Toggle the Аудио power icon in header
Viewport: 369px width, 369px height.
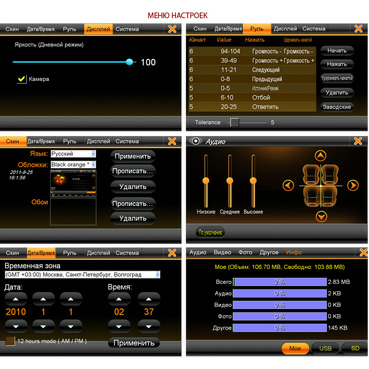click(x=196, y=141)
